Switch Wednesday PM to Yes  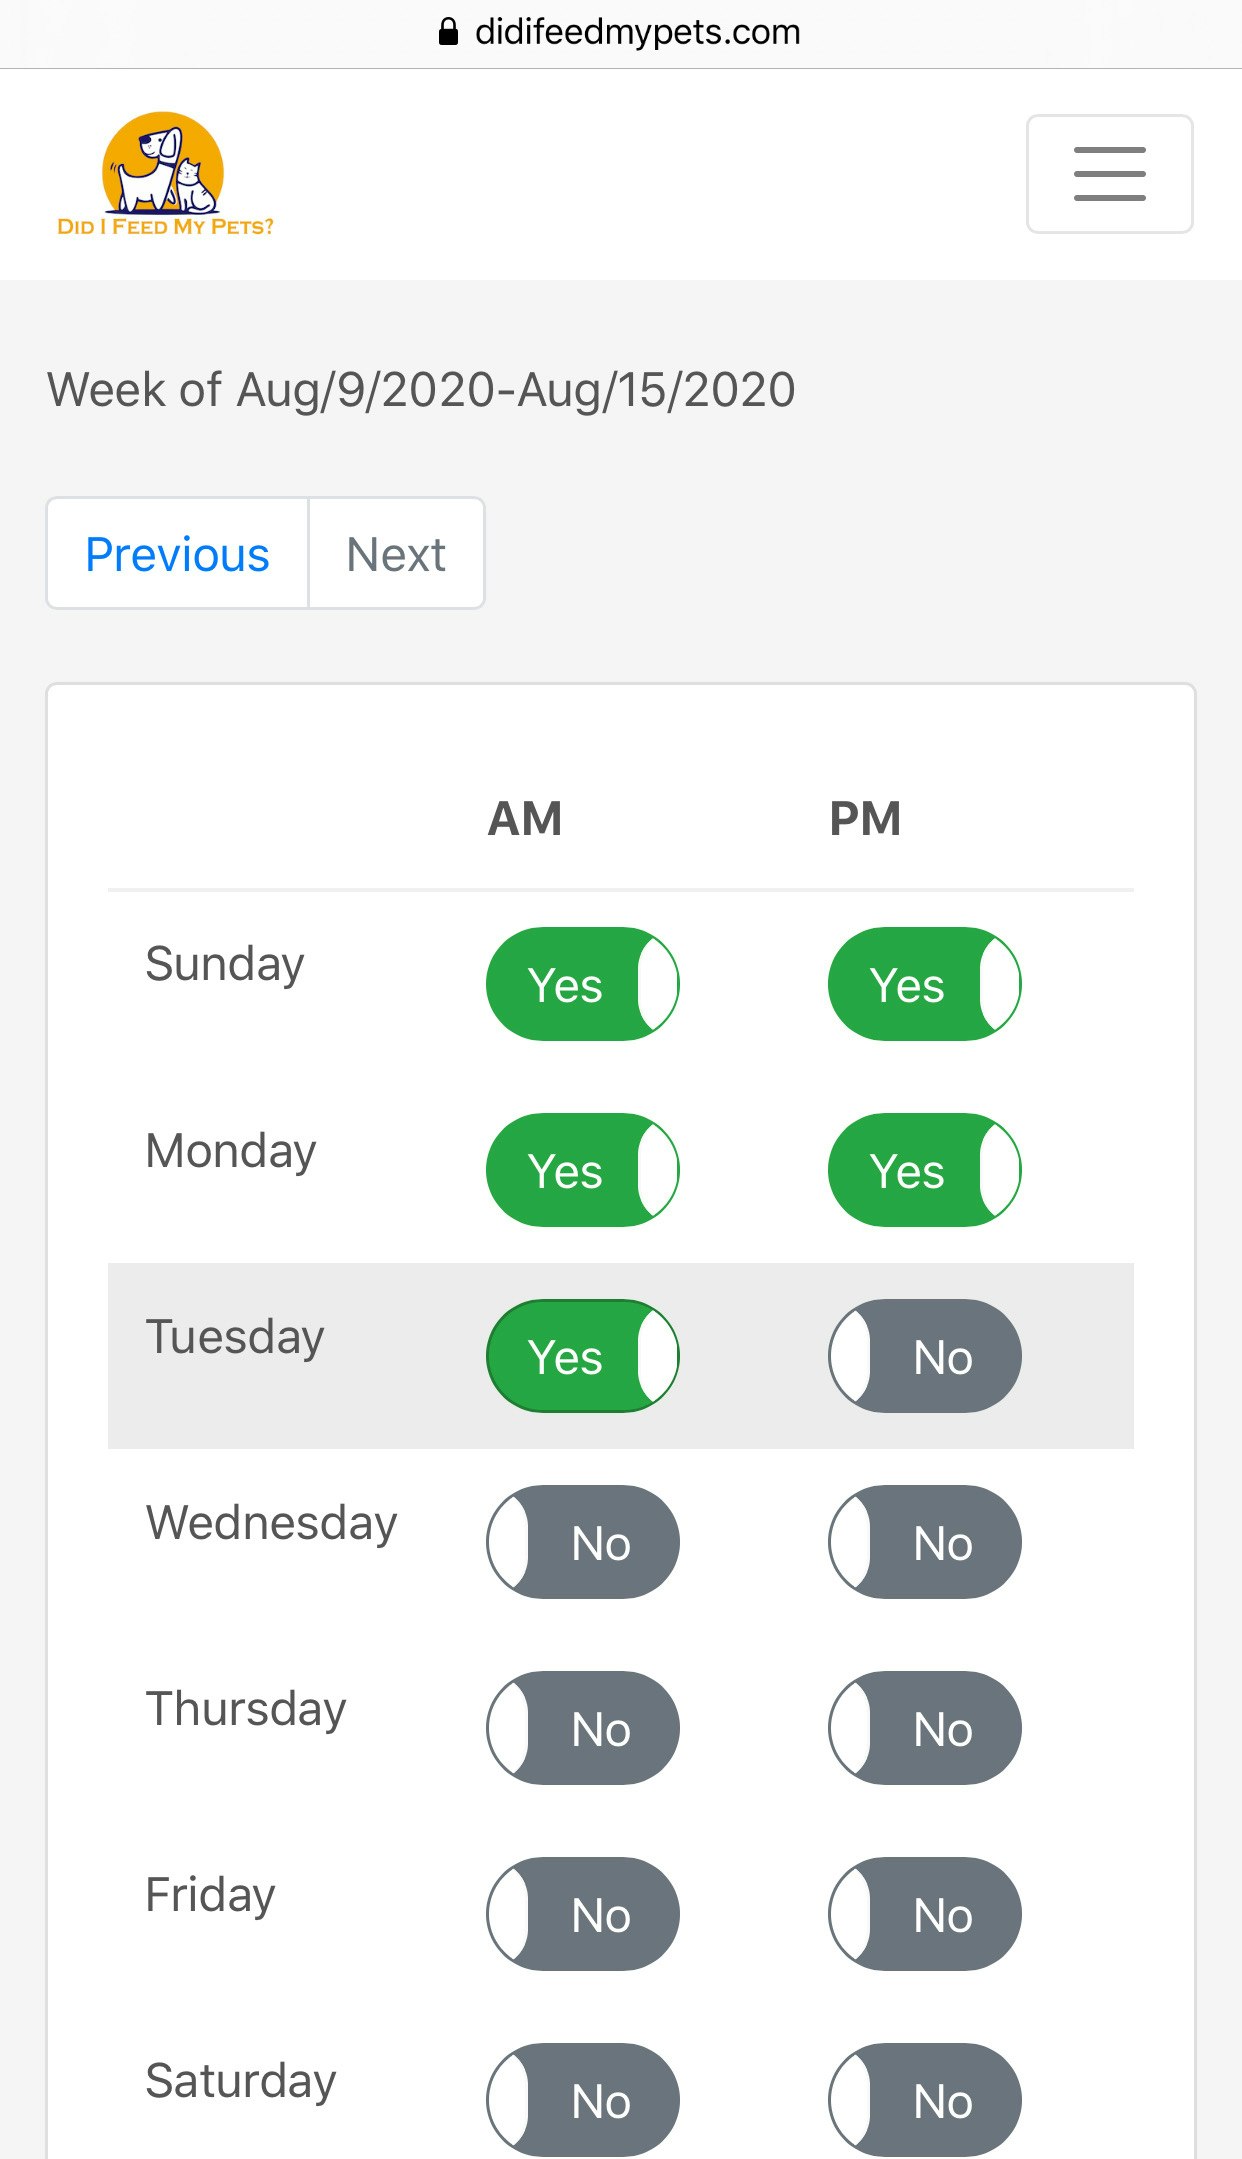pos(924,1542)
